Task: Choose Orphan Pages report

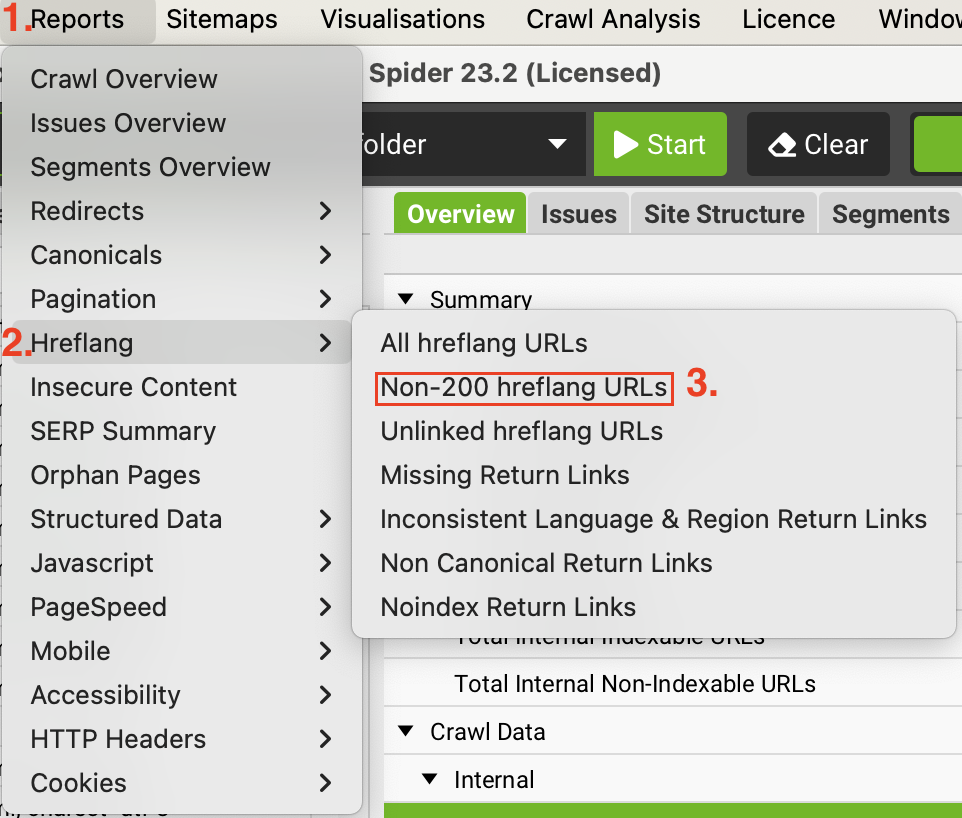Action: [x=115, y=475]
